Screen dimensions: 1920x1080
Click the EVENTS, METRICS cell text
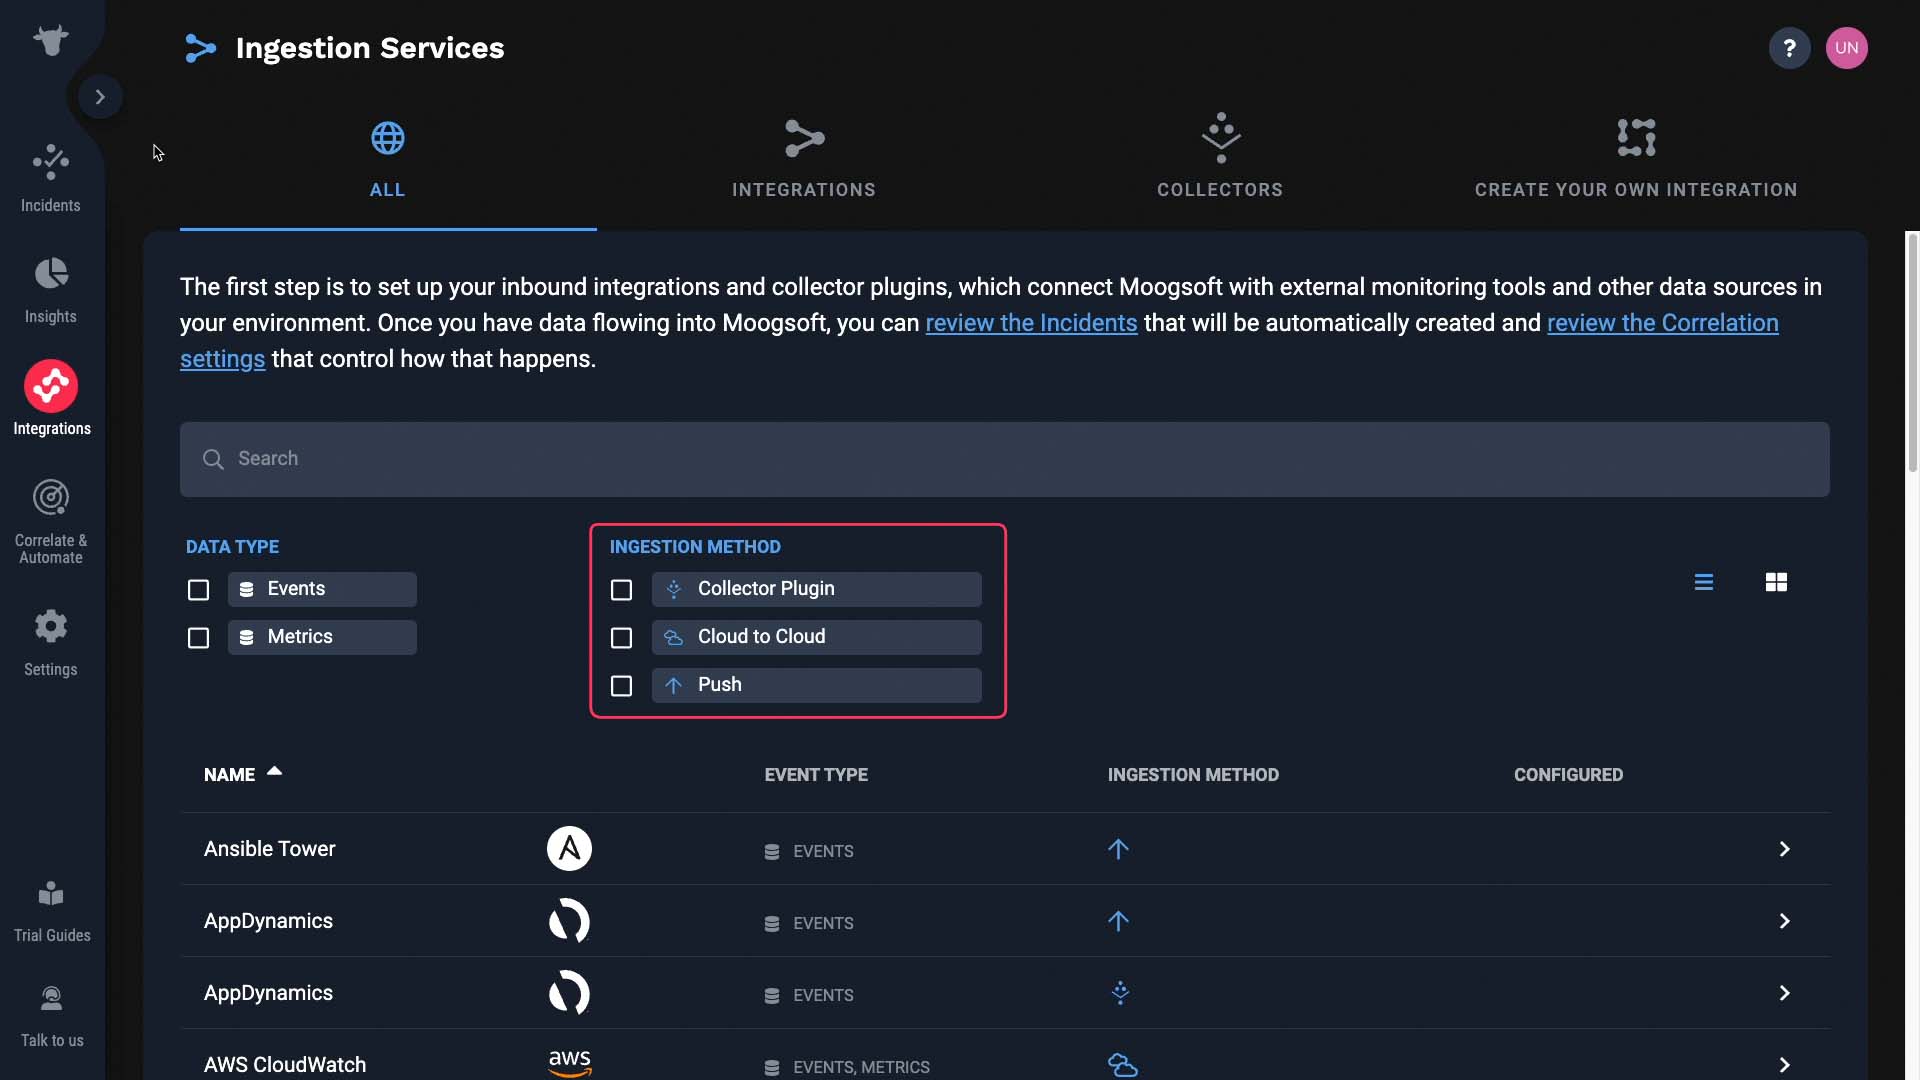pos(861,1067)
